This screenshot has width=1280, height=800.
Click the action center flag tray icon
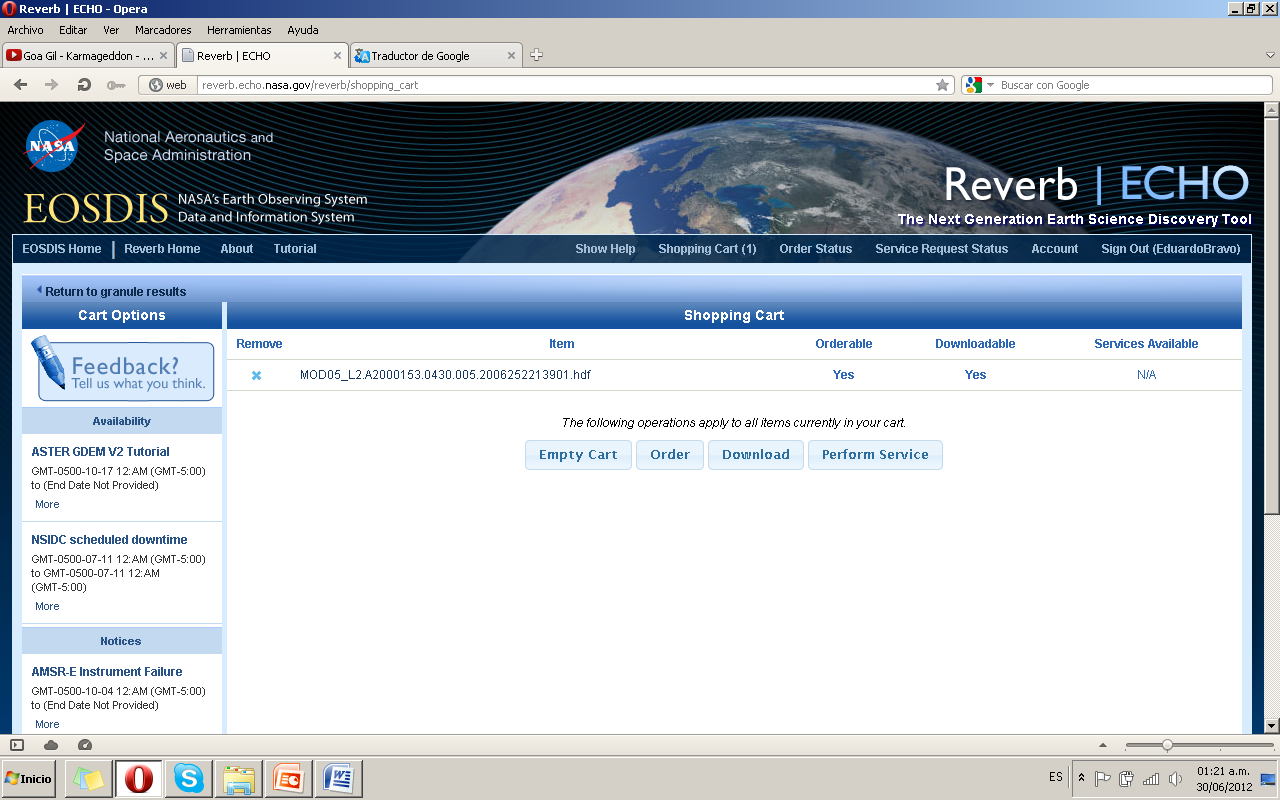(1103, 778)
